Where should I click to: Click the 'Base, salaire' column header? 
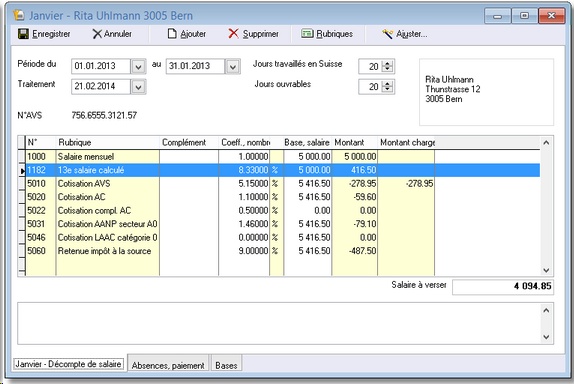point(307,143)
